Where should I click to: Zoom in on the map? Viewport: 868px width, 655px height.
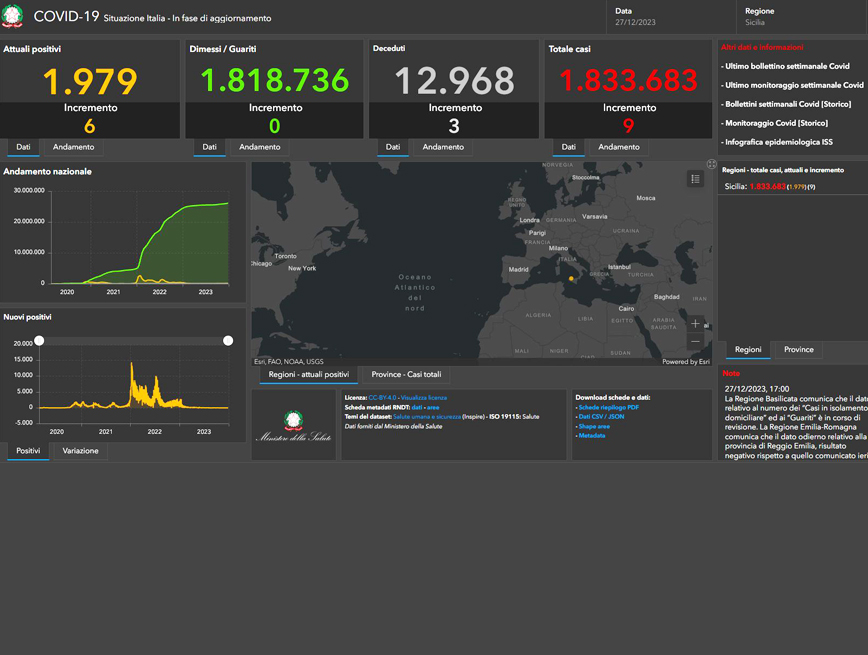[695, 324]
